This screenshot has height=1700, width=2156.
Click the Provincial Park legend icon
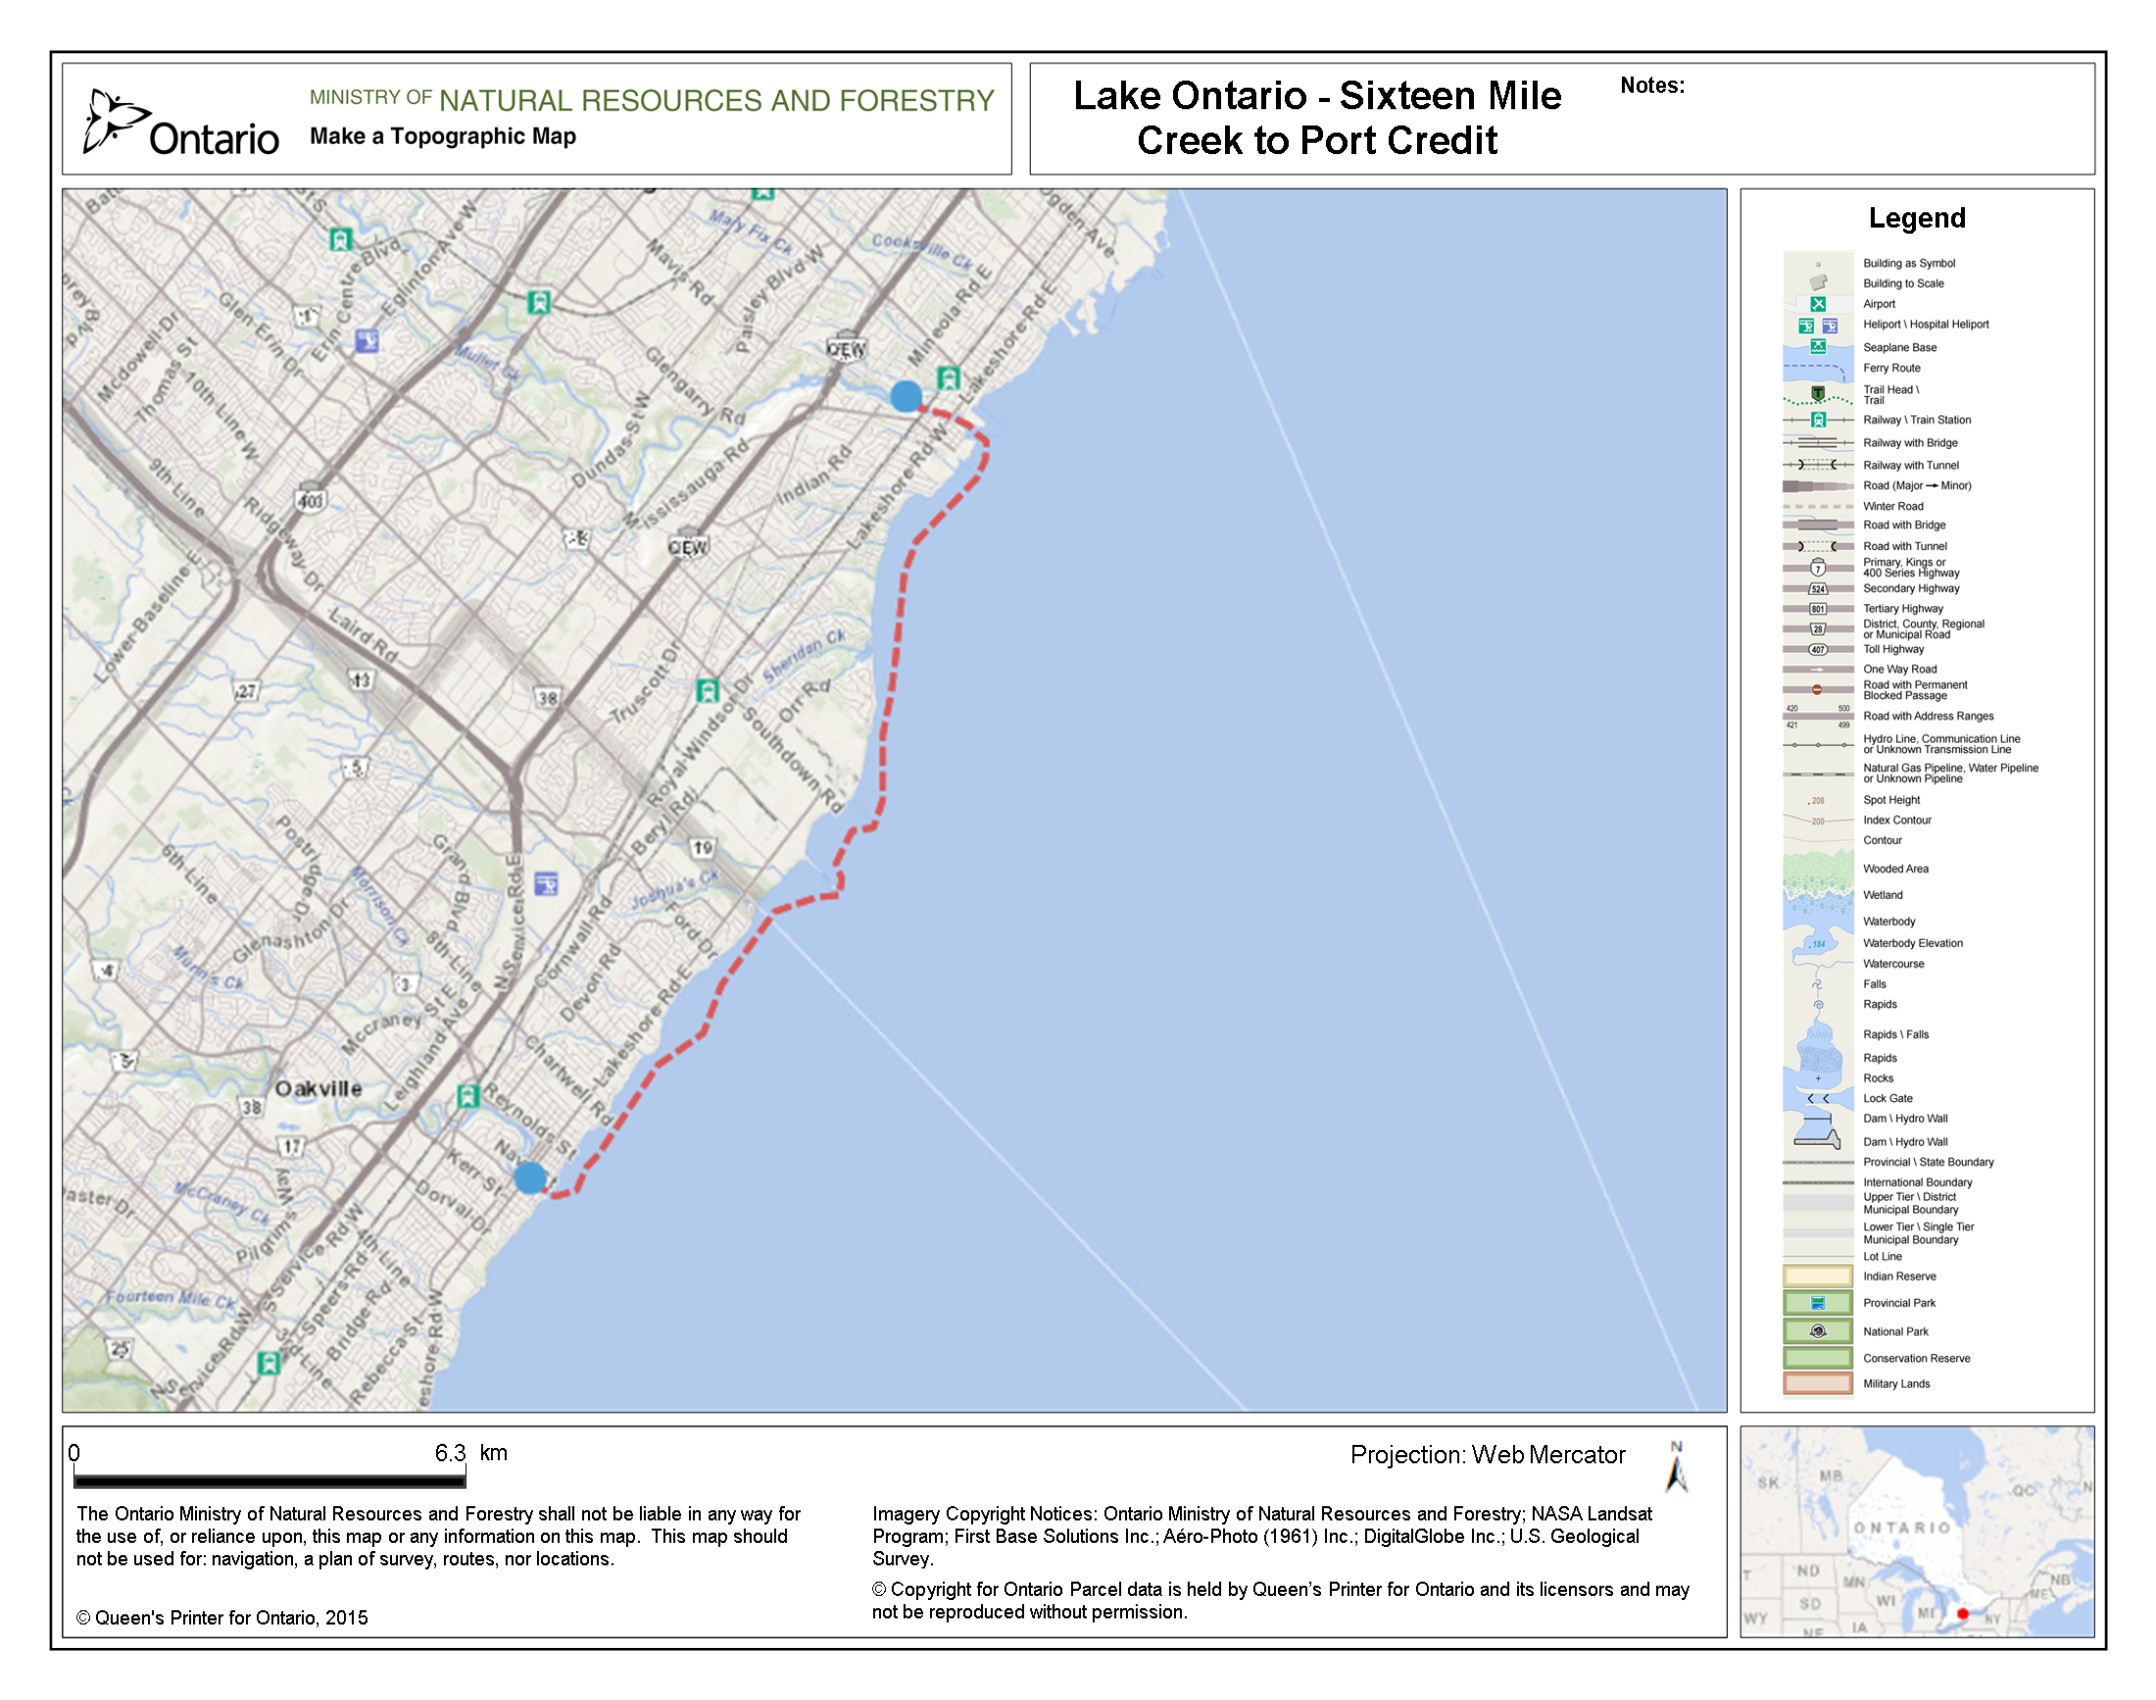pos(1817,1303)
